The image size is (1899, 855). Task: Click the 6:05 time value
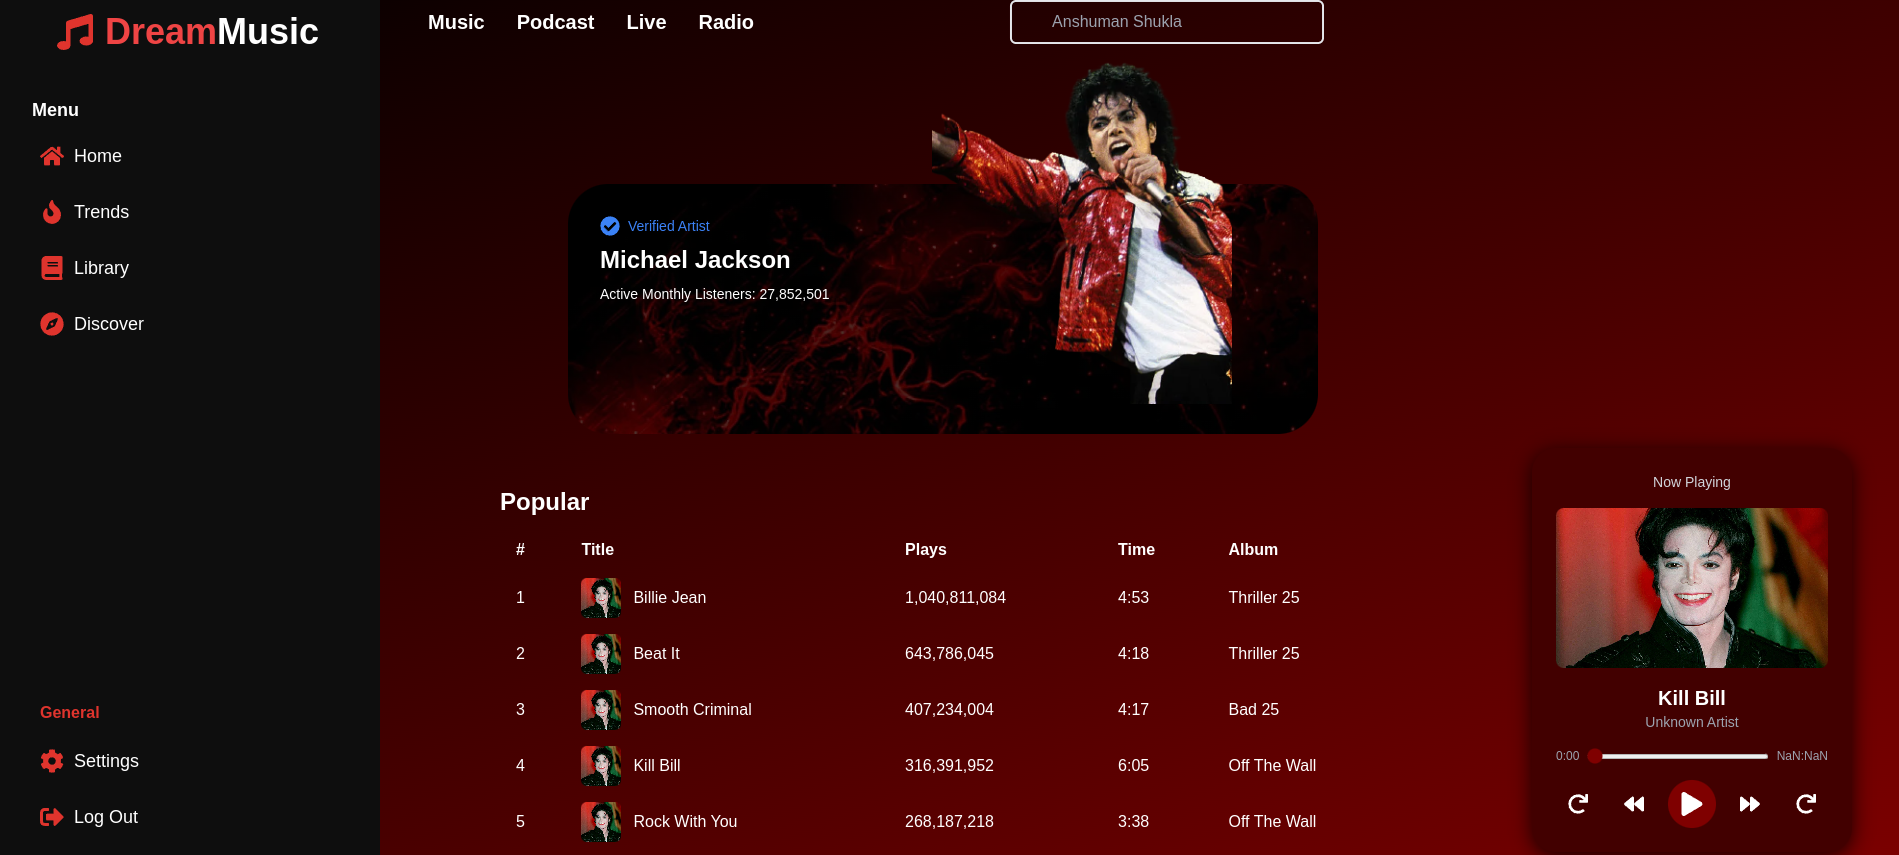pyautogui.click(x=1133, y=766)
